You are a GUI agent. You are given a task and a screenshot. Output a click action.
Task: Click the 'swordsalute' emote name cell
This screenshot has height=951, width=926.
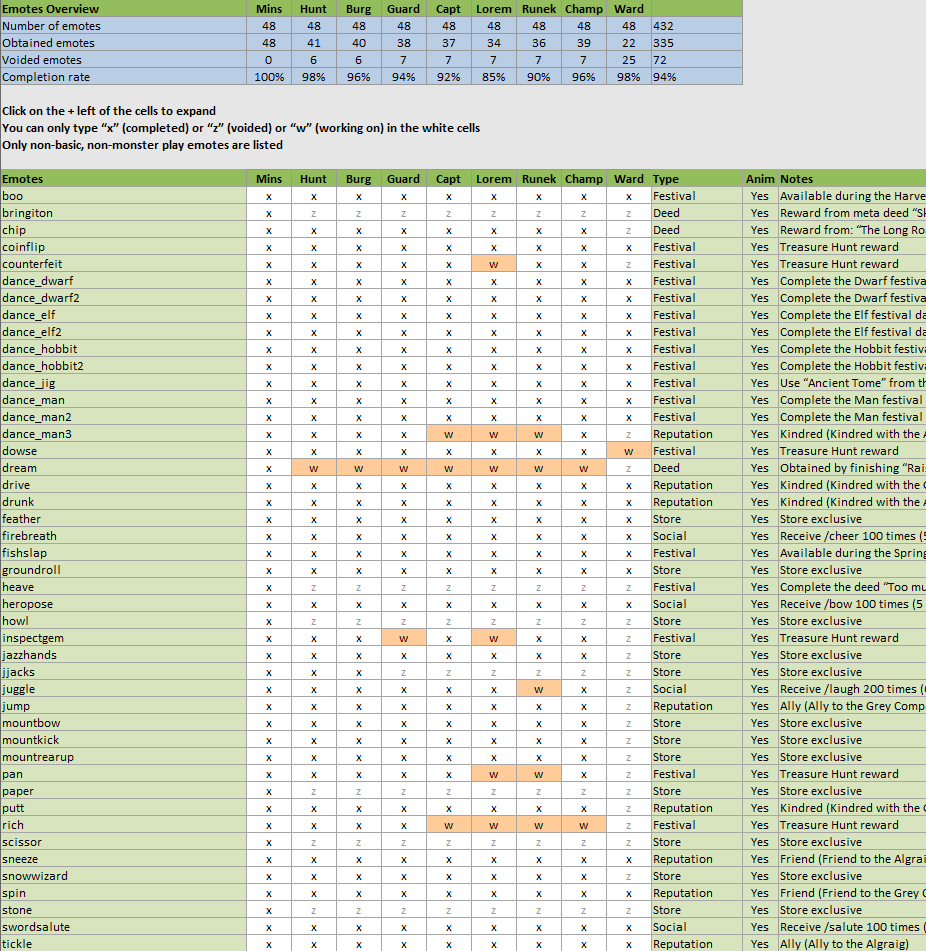point(124,926)
